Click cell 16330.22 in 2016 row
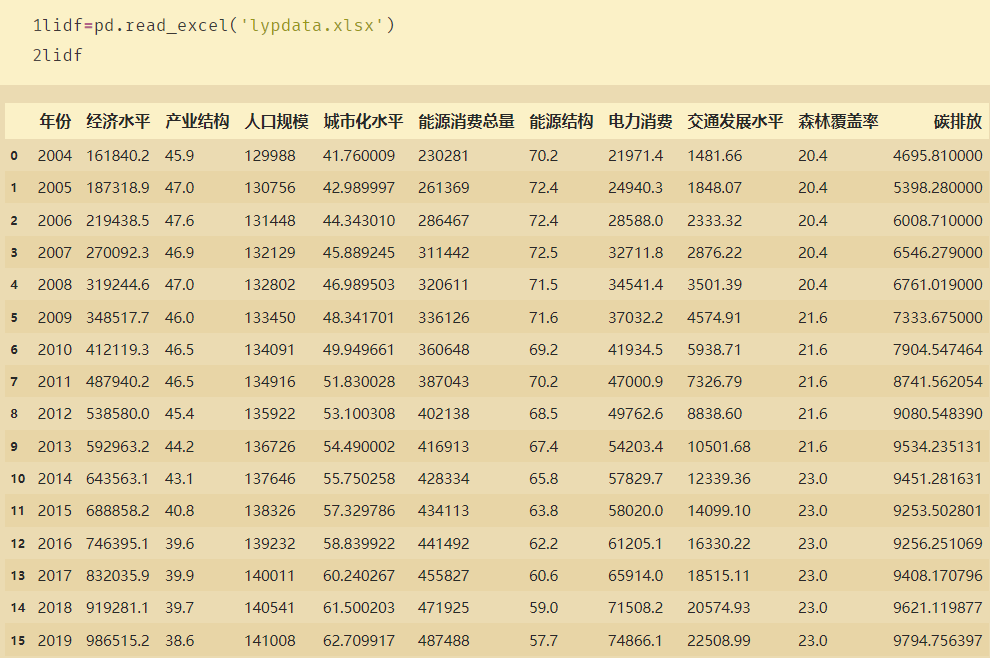Screen dimensions: 990x658 point(719,544)
